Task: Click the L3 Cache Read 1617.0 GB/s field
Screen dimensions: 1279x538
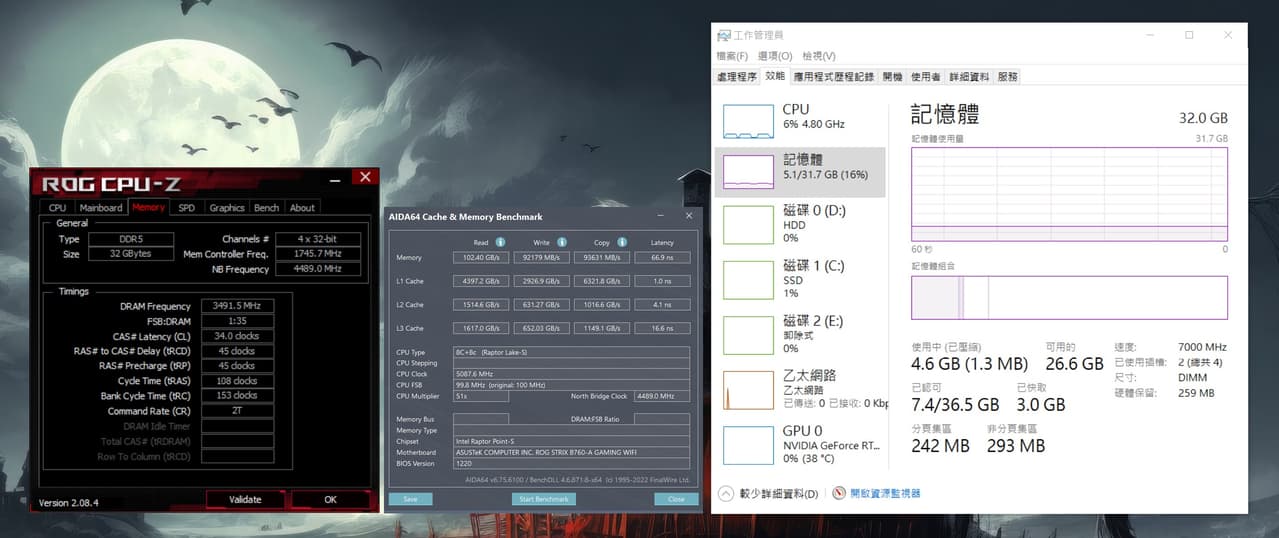Action: (x=481, y=328)
